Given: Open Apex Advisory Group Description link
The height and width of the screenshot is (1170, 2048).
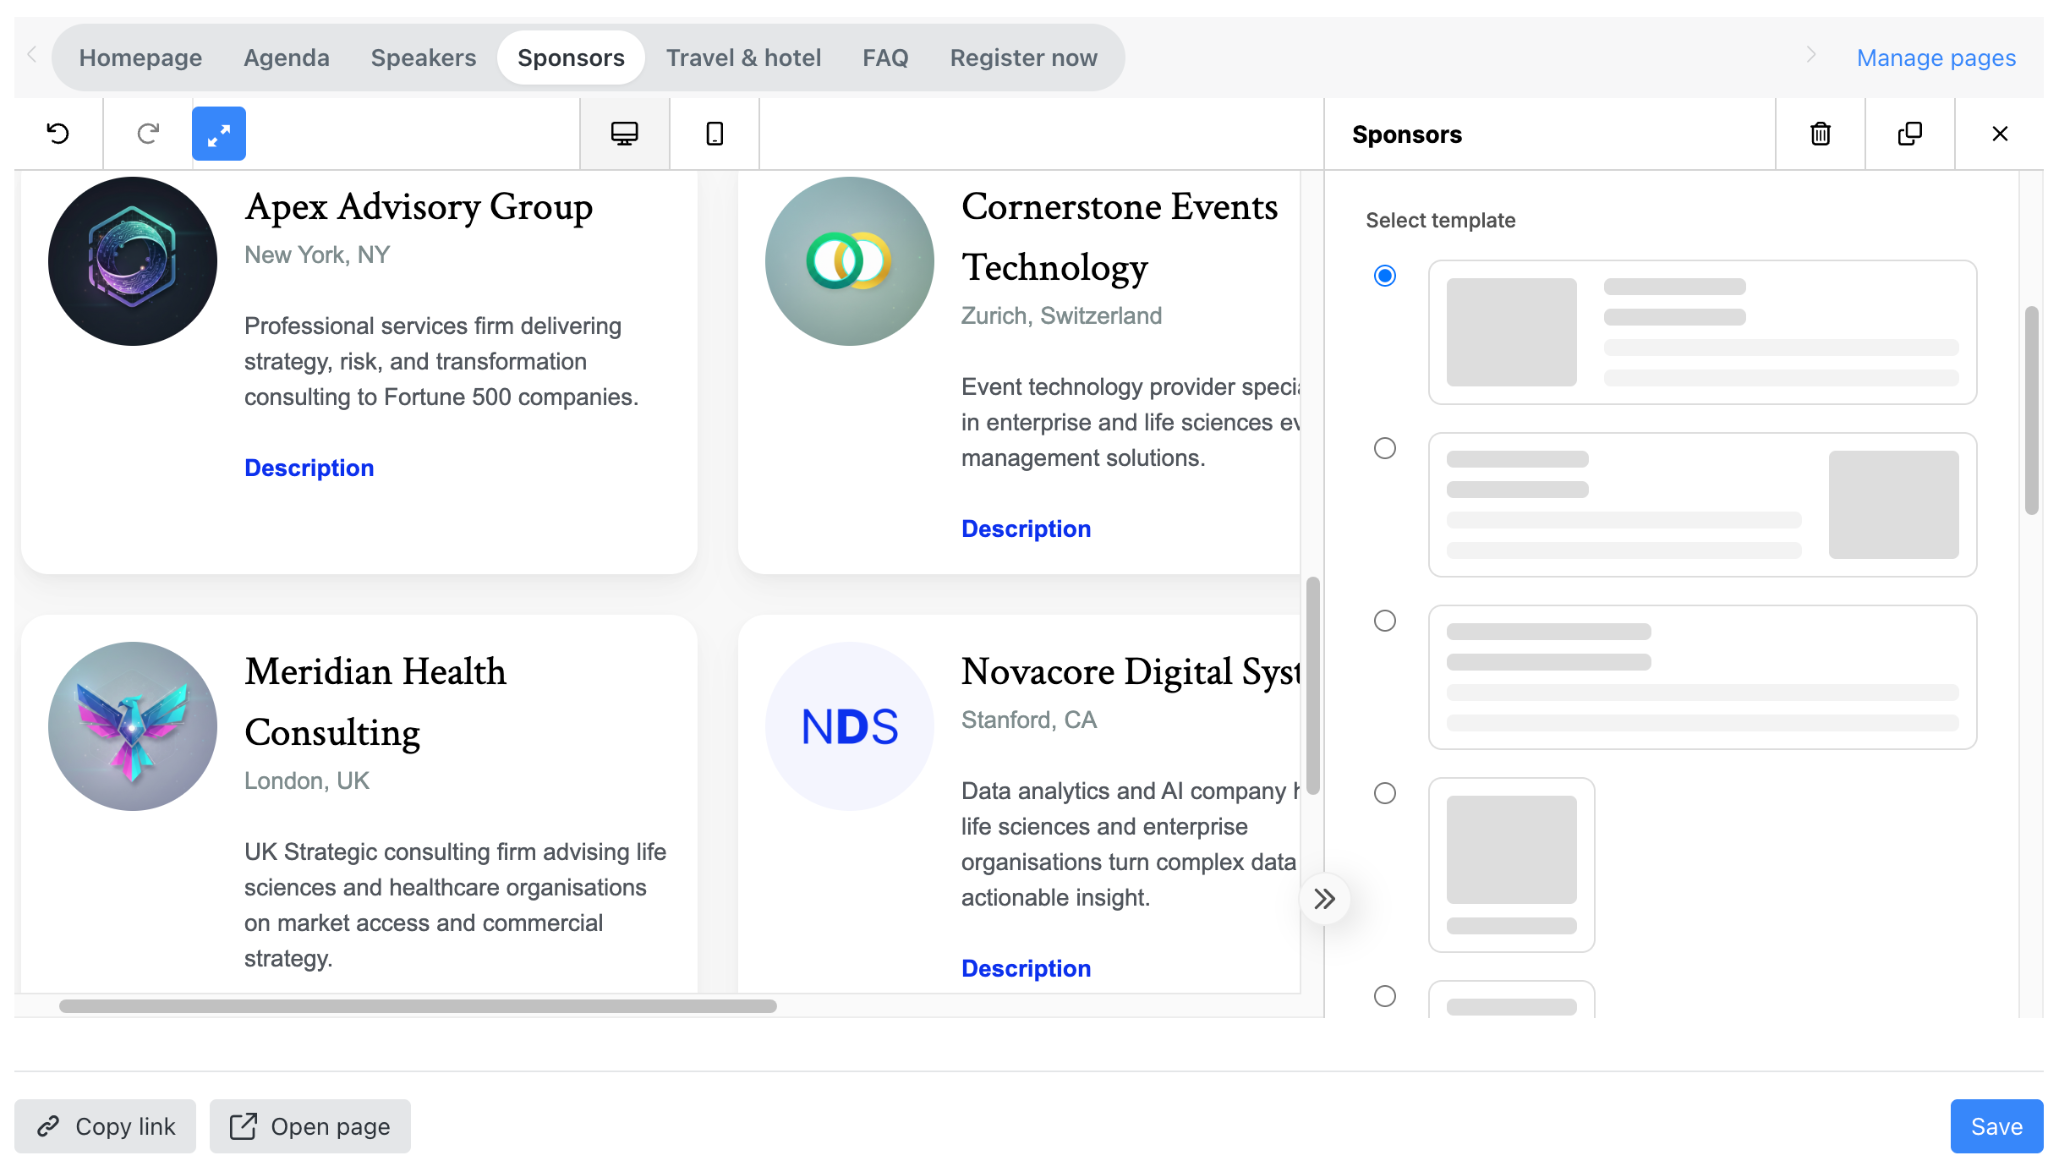Looking at the screenshot, I should [309, 468].
